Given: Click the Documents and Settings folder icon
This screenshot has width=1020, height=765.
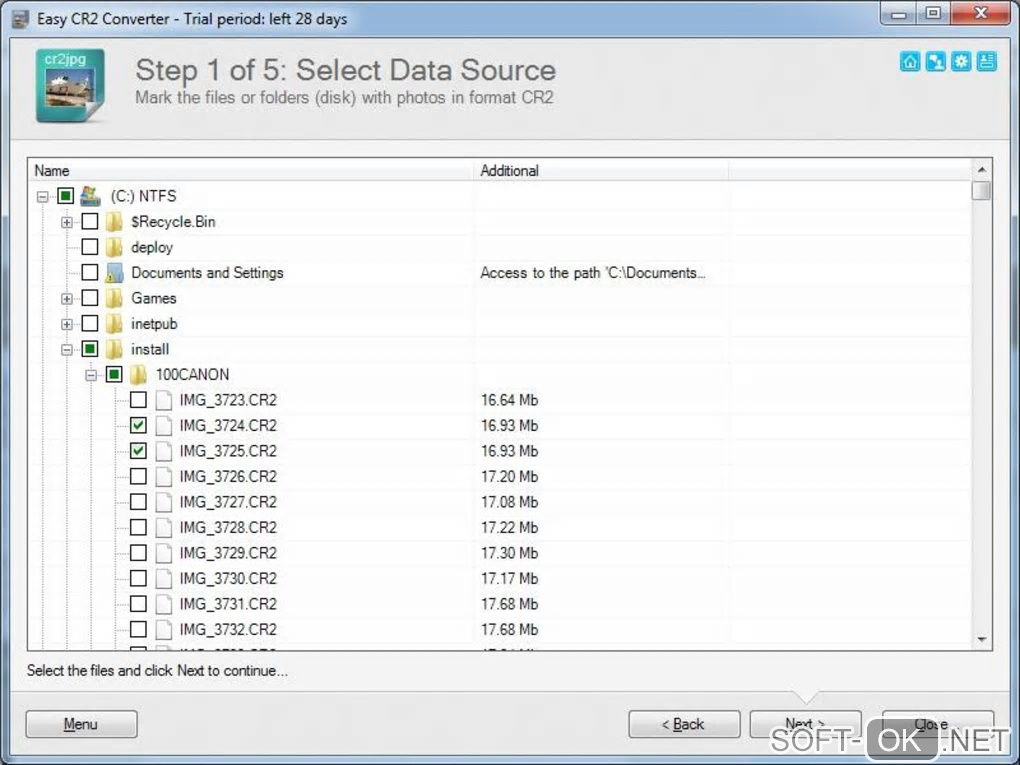Looking at the screenshot, I should [x=114, y=273].
